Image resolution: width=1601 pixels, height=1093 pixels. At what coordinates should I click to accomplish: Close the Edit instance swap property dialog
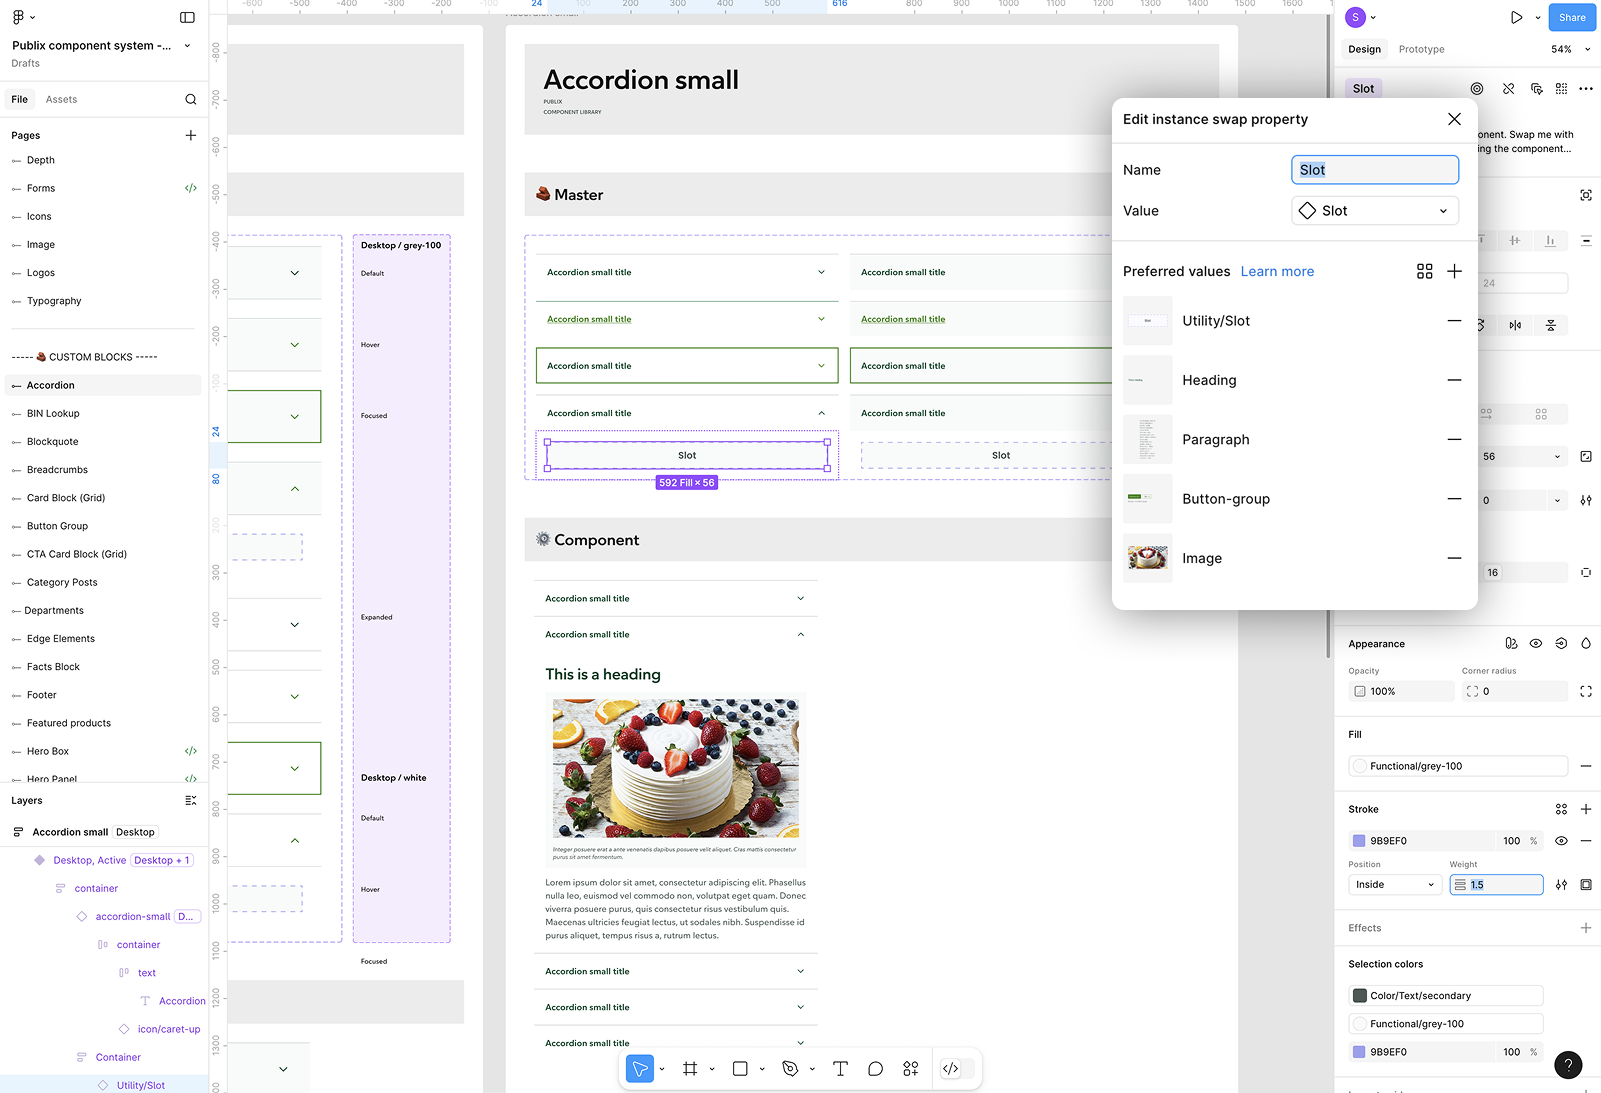click(1455, 119)
